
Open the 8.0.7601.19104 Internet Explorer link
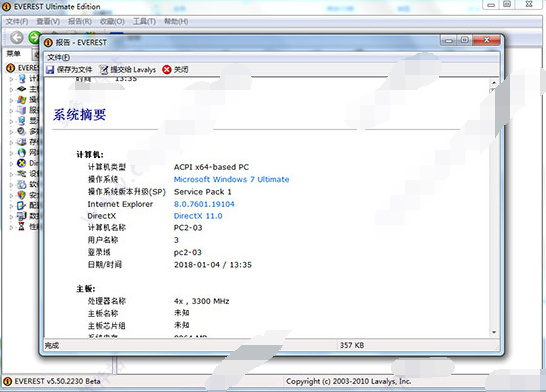pos(204,204)
